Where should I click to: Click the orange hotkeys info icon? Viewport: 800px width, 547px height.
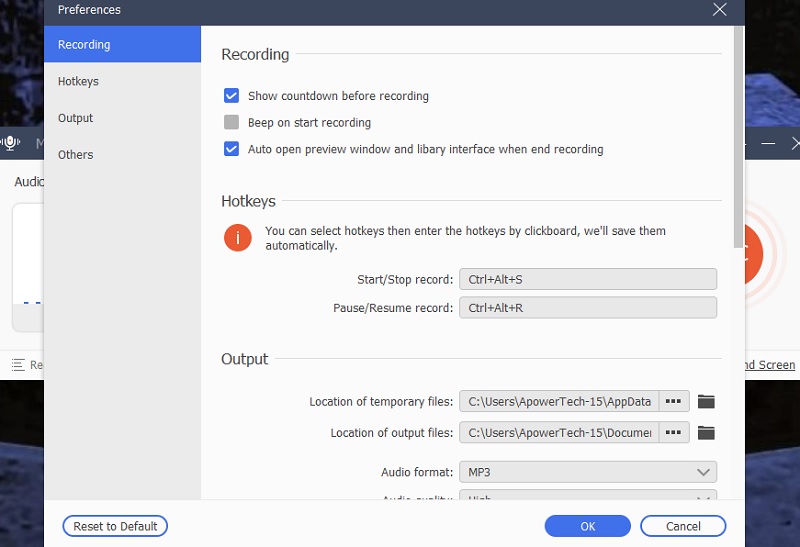238,238
